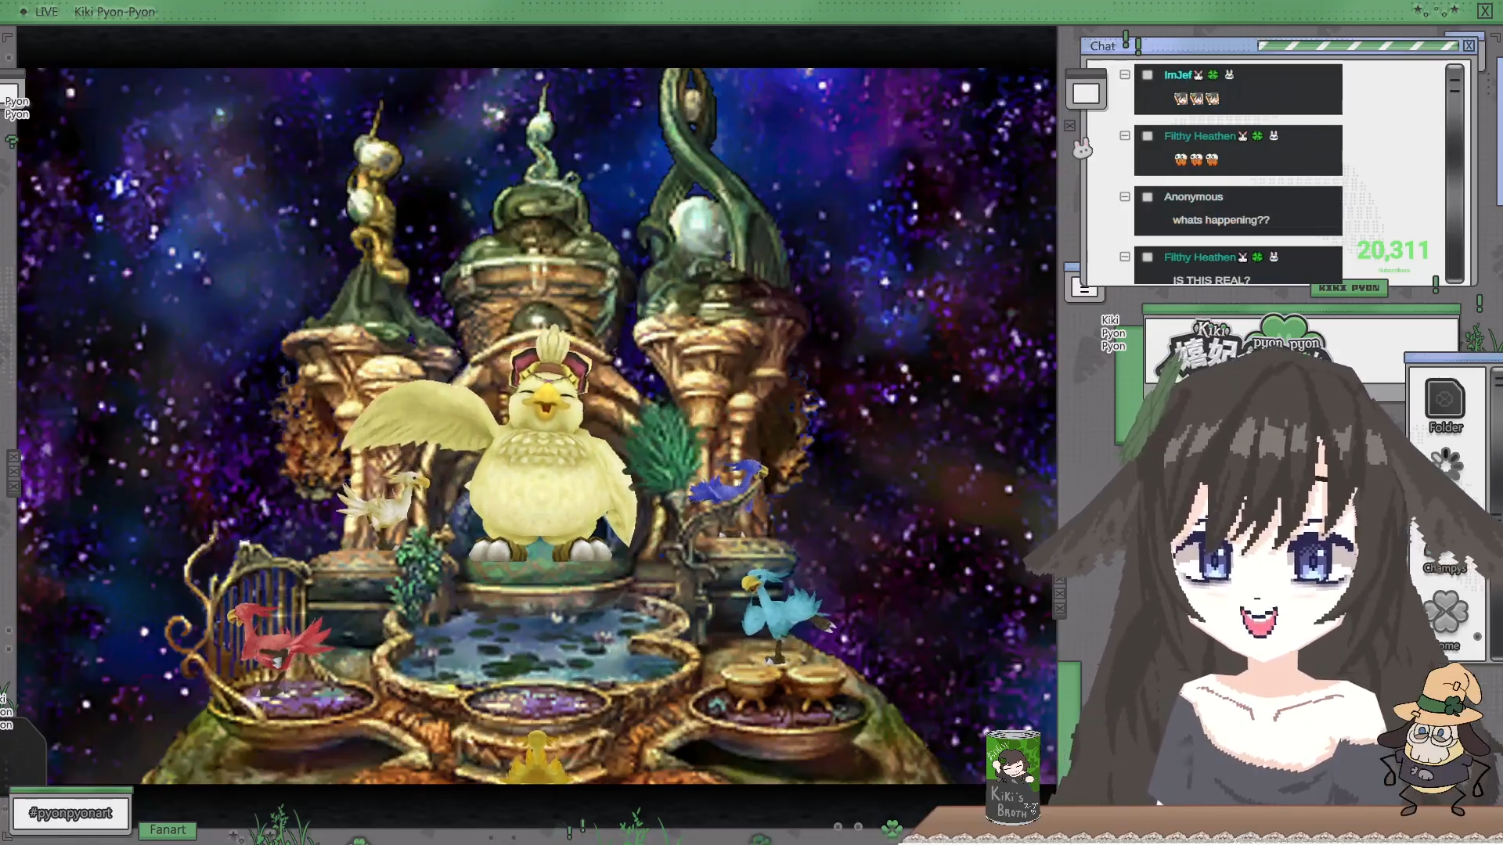Click the four-leaf clover Home icon

click(1446, 614)
